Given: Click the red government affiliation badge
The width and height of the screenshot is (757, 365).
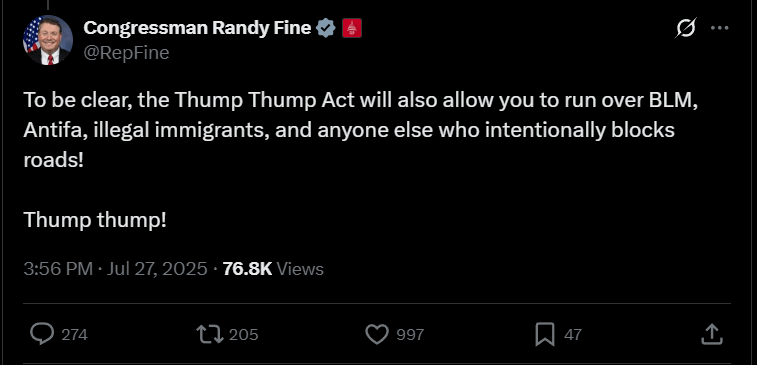Looking at the screenshot, I should [x=351, y=28].
